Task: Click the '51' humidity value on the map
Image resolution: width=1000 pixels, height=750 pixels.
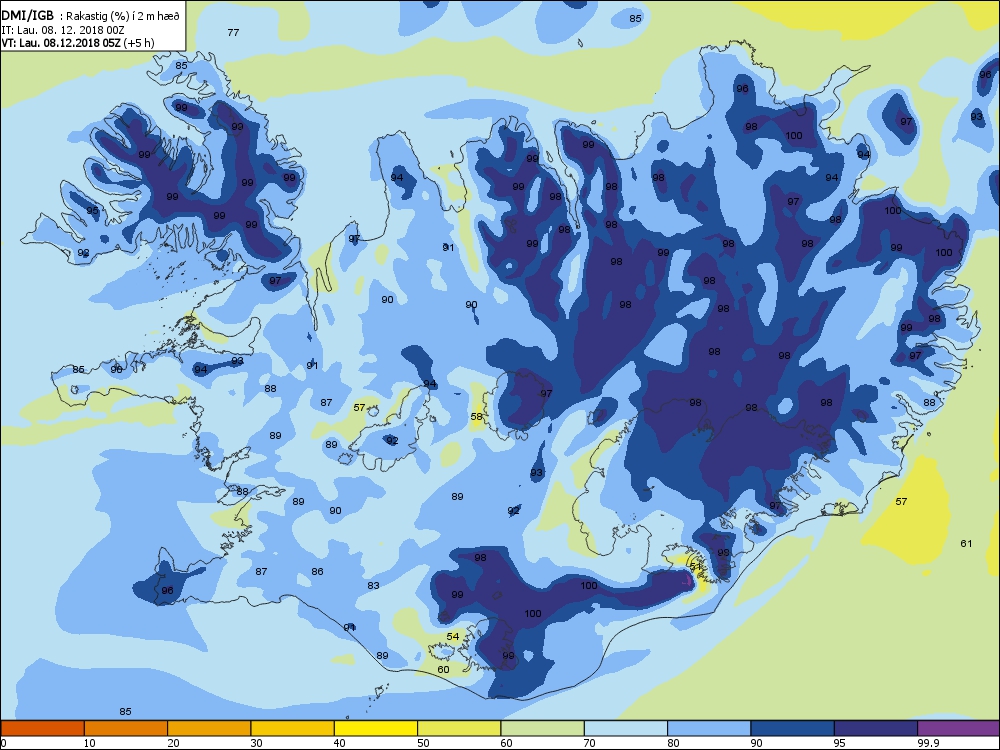Action: pos(695,566)
